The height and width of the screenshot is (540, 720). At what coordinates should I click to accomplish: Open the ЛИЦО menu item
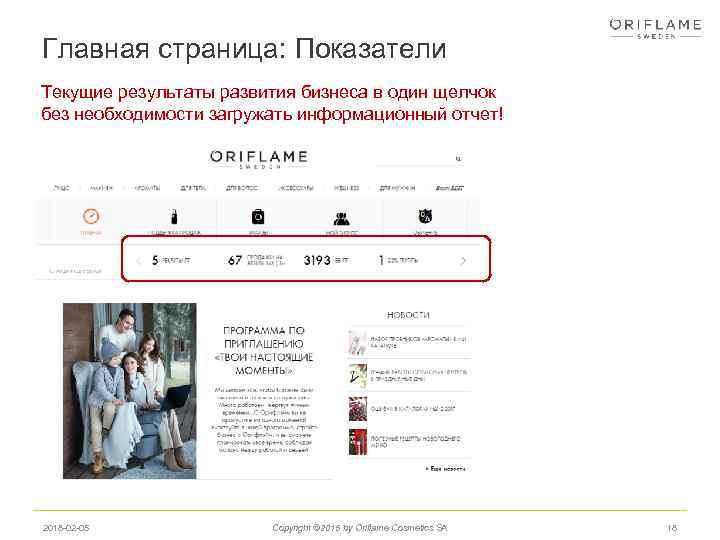[x=62, y=188]
